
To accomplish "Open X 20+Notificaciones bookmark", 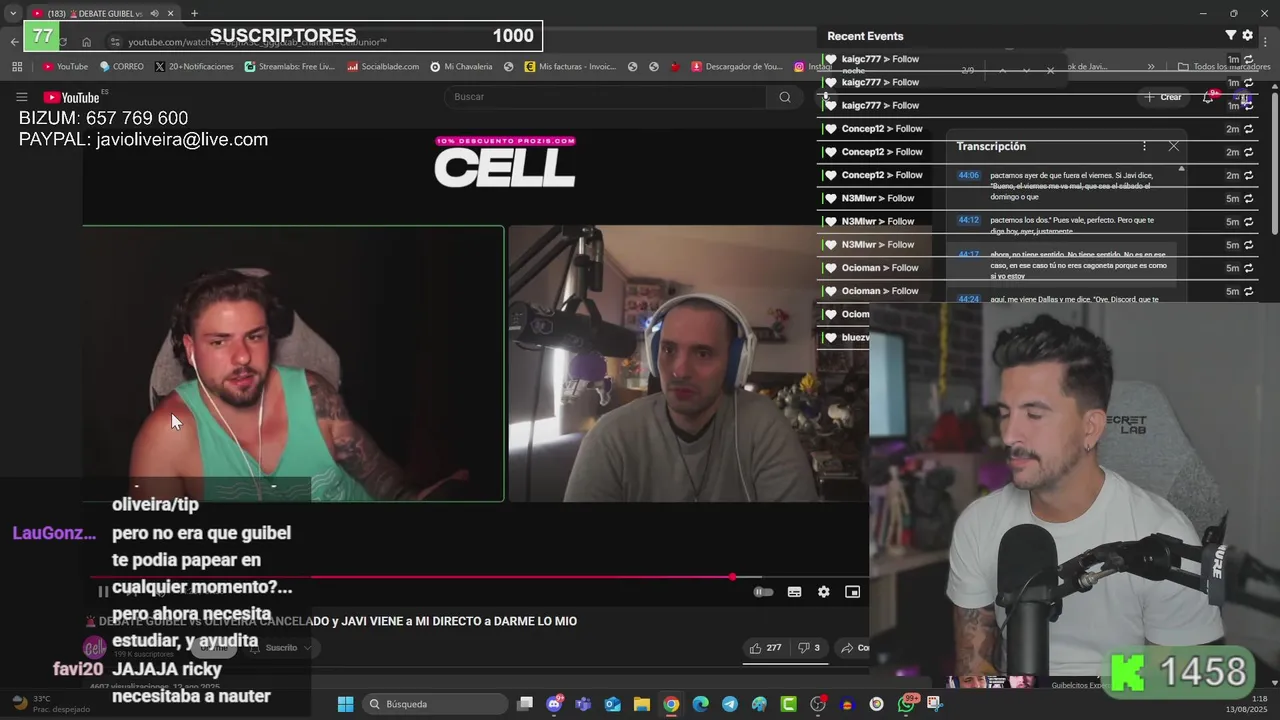I will coord(194,67).
